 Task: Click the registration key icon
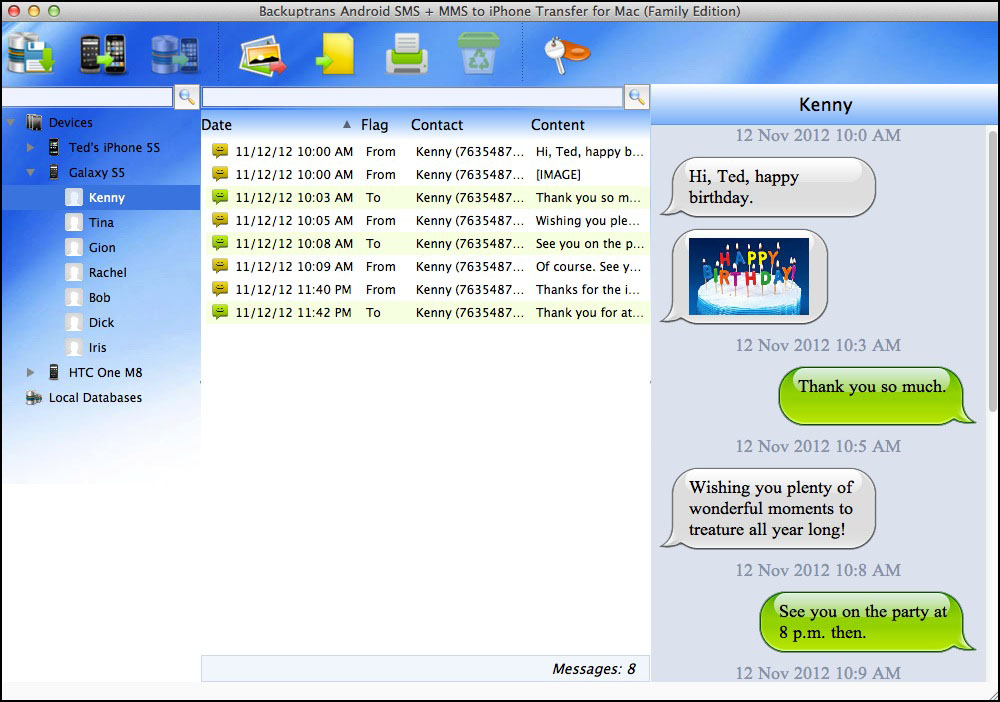coord(566,55)
